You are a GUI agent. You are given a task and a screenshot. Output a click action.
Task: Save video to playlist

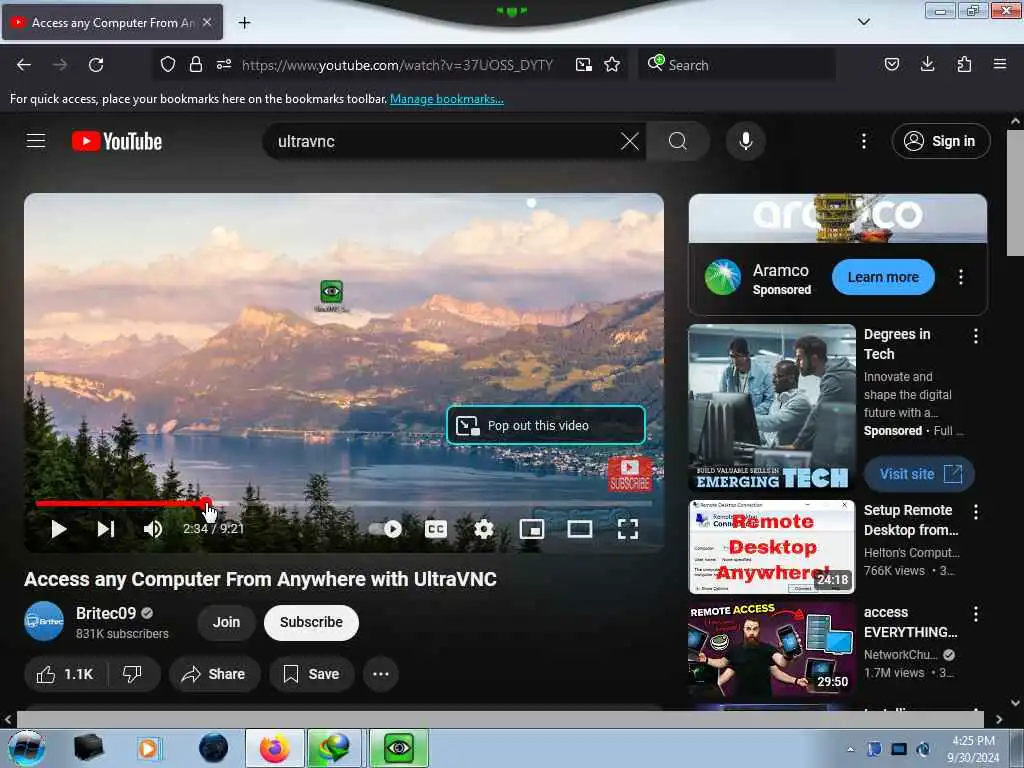[312, 674]
